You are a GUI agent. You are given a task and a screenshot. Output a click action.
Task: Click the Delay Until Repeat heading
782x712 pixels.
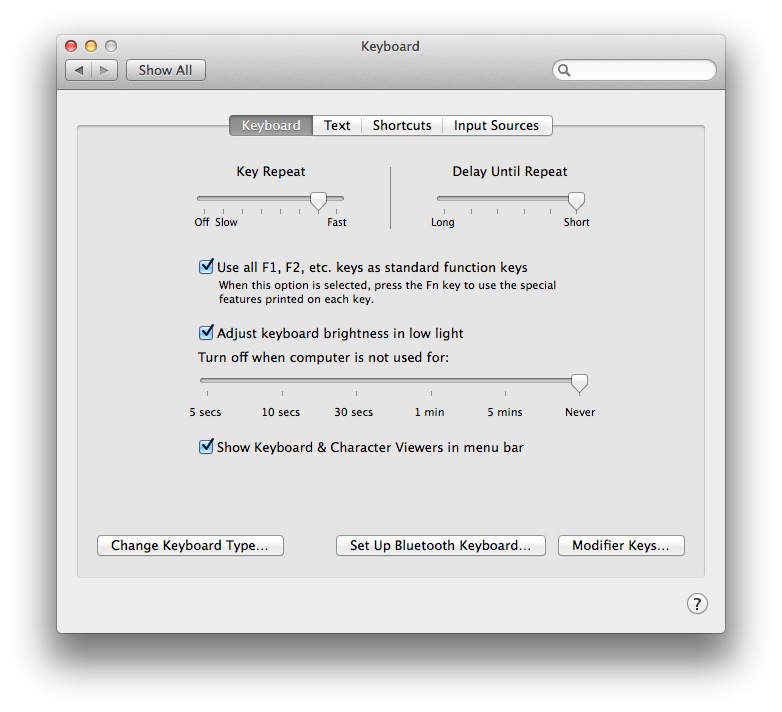point(510,172)
